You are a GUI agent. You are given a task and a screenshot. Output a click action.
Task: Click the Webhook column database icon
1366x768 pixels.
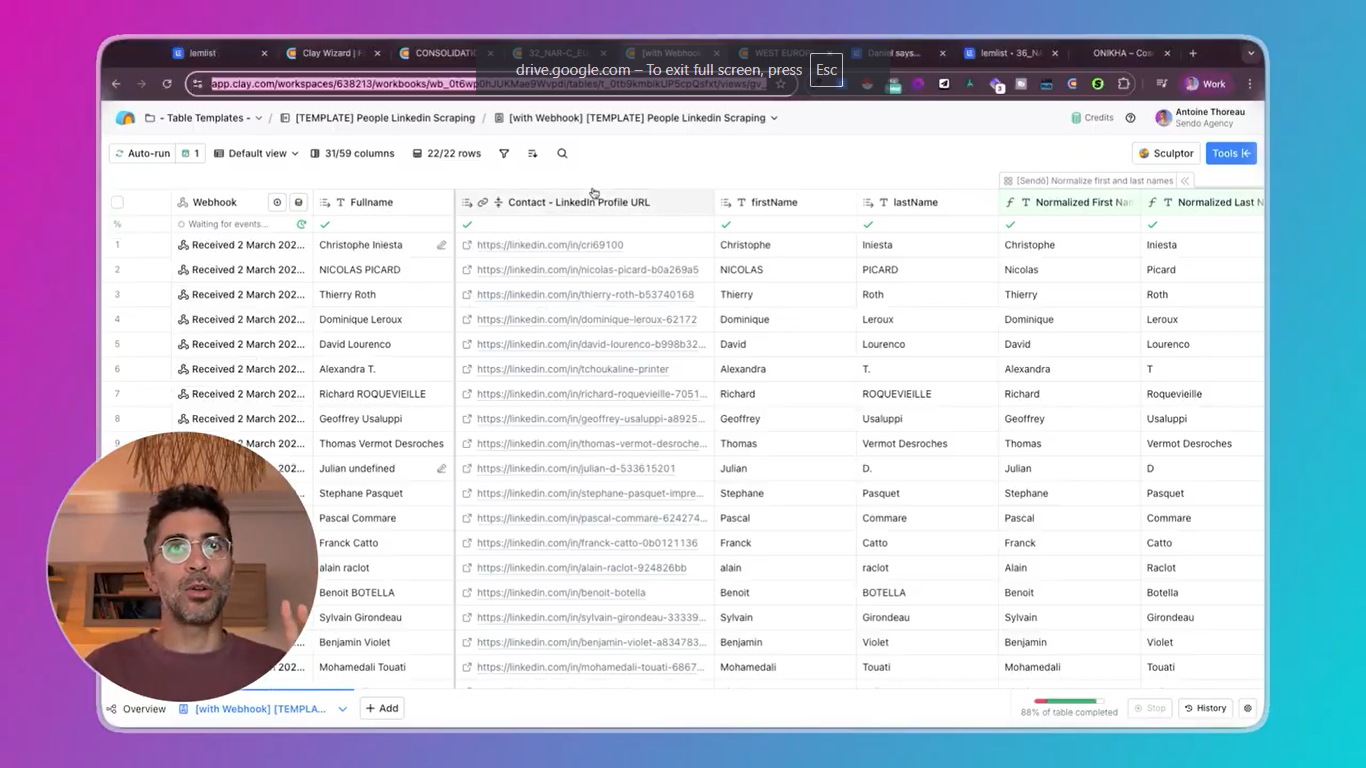[298, 202]
